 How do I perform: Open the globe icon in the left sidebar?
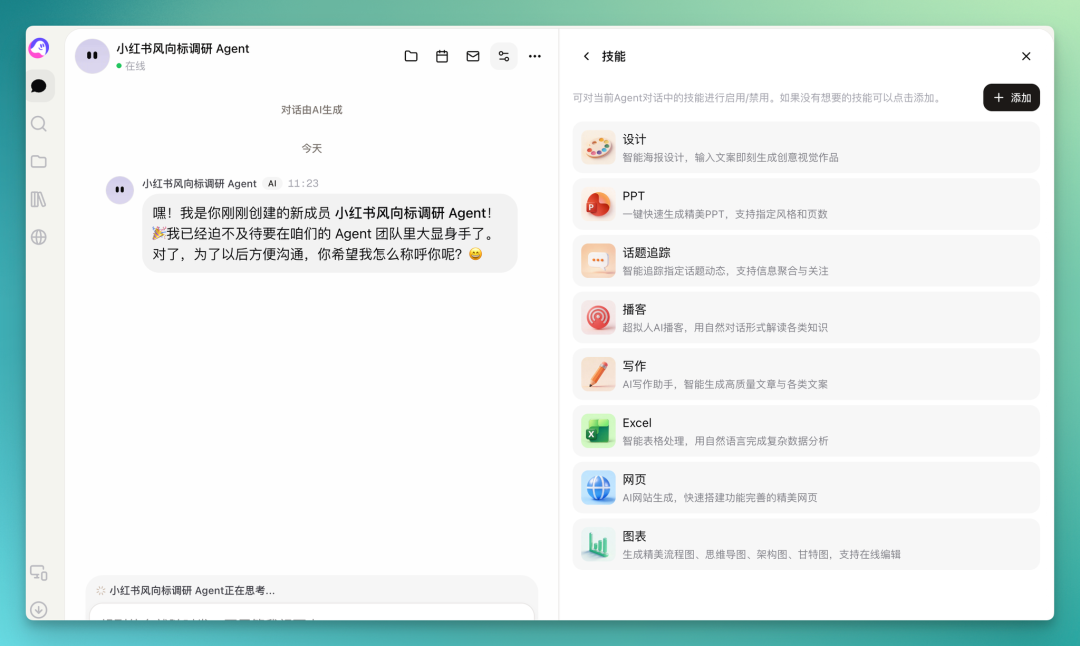coord(39,237)
